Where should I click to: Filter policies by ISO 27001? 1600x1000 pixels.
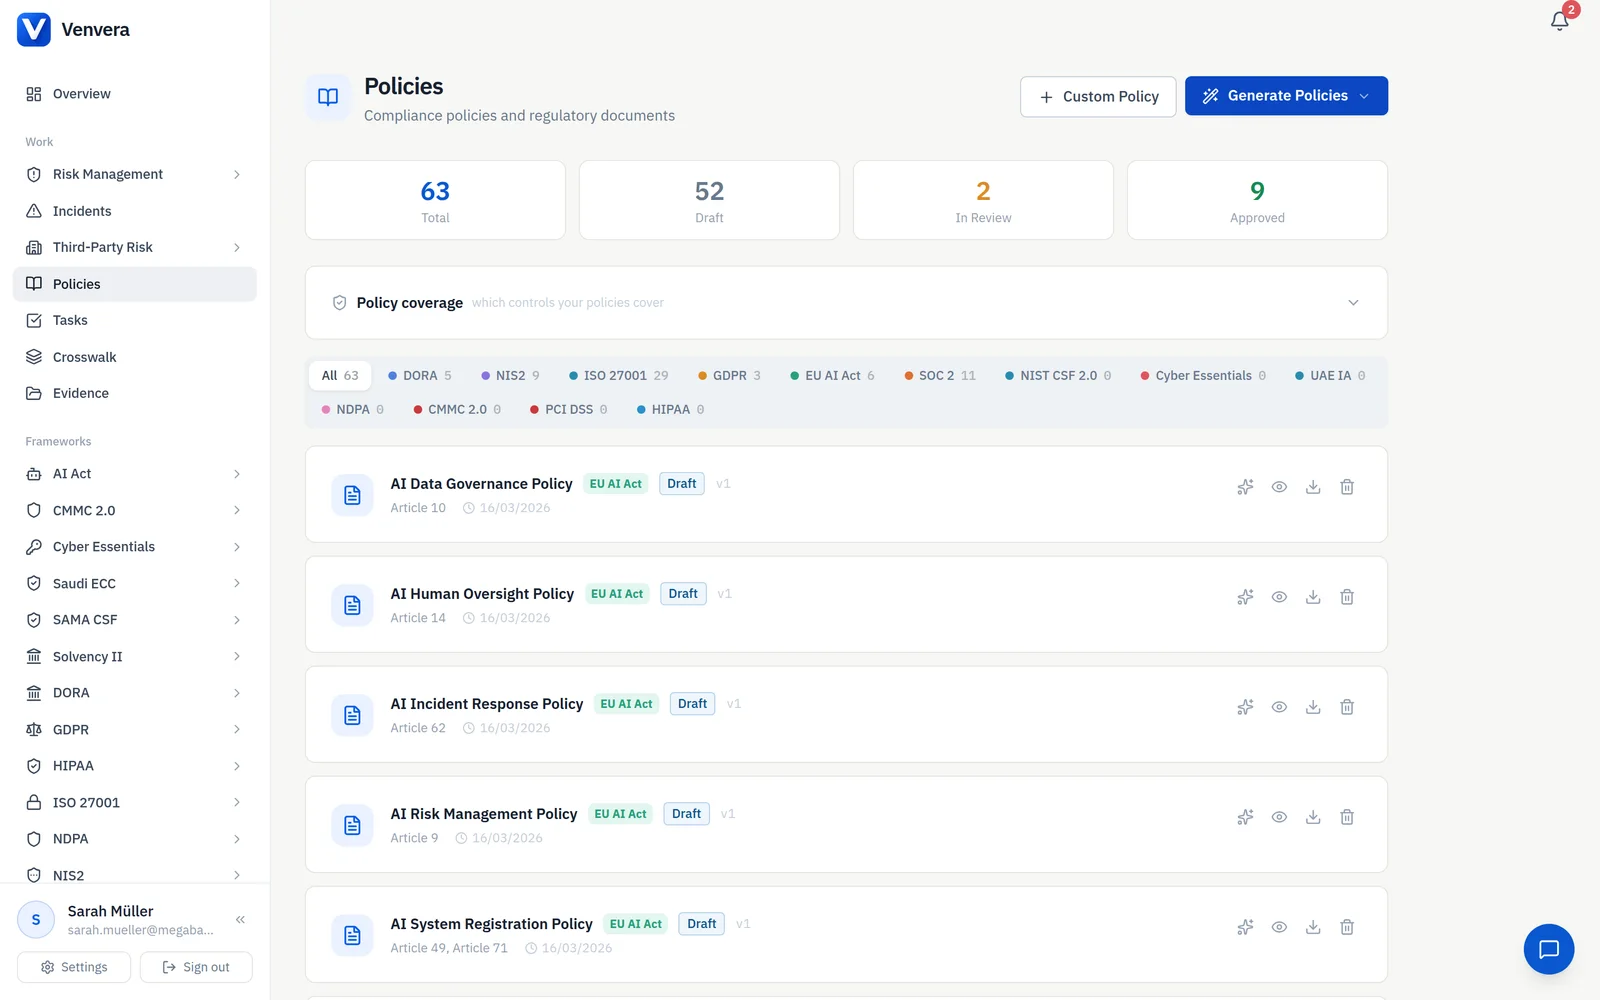click(x=619, y=375)
